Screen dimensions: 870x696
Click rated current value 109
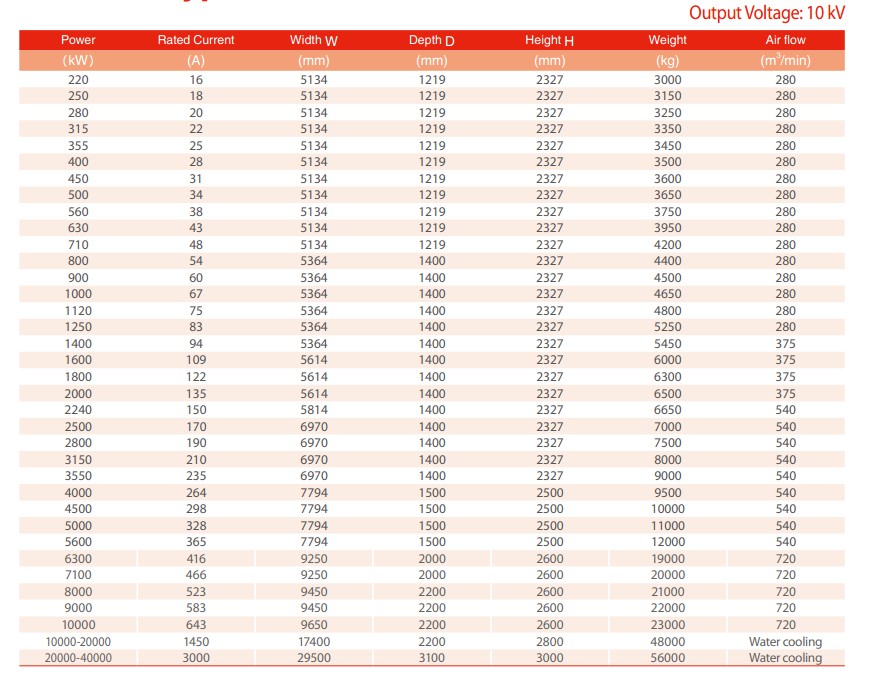pos(196,360)
